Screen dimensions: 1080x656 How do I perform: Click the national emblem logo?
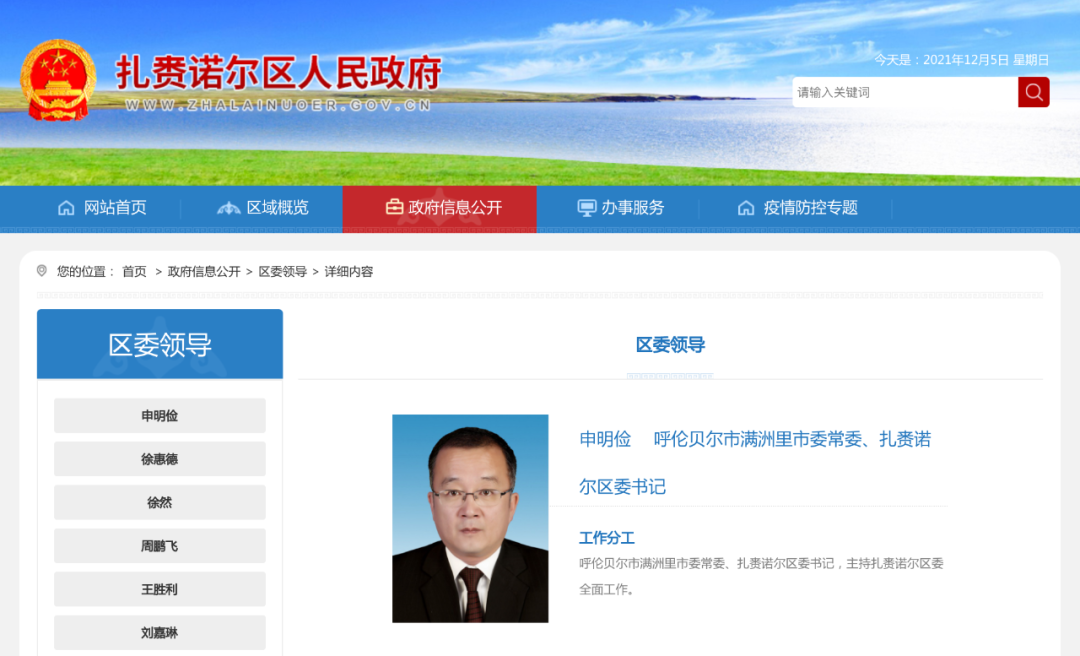[x=59, y=81]
